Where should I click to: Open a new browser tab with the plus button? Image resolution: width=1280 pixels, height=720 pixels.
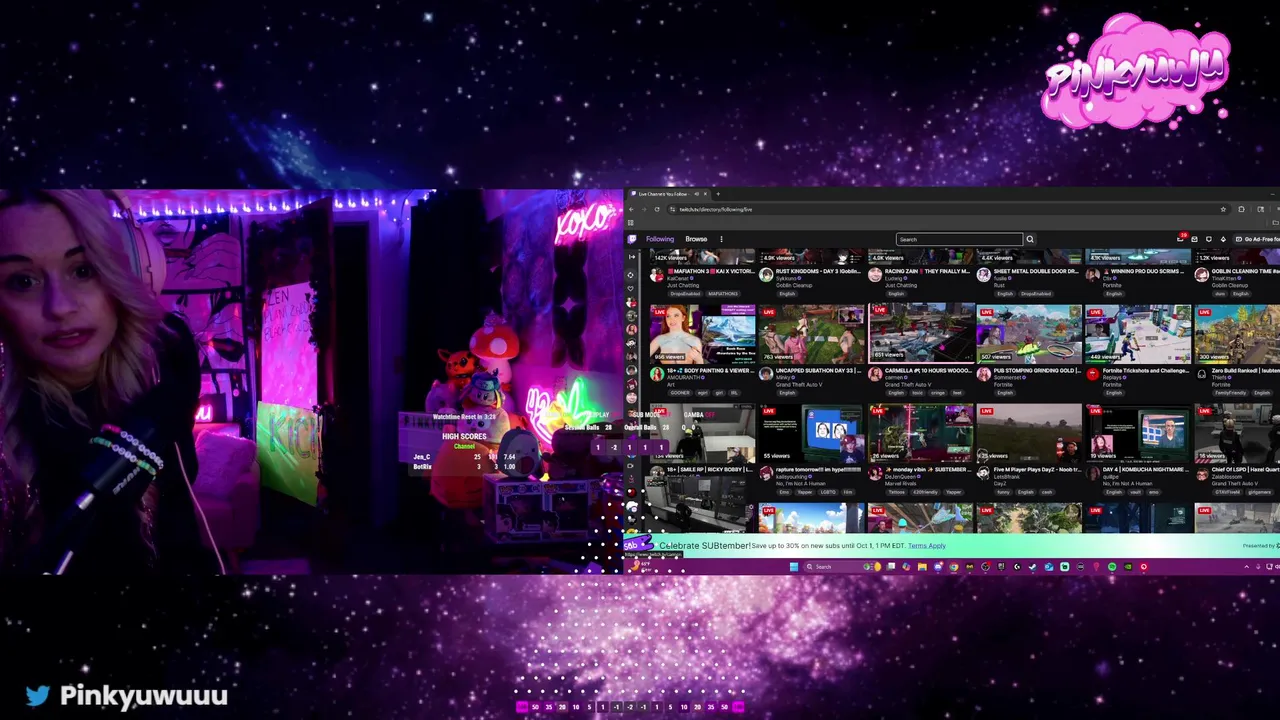[718, 194]
